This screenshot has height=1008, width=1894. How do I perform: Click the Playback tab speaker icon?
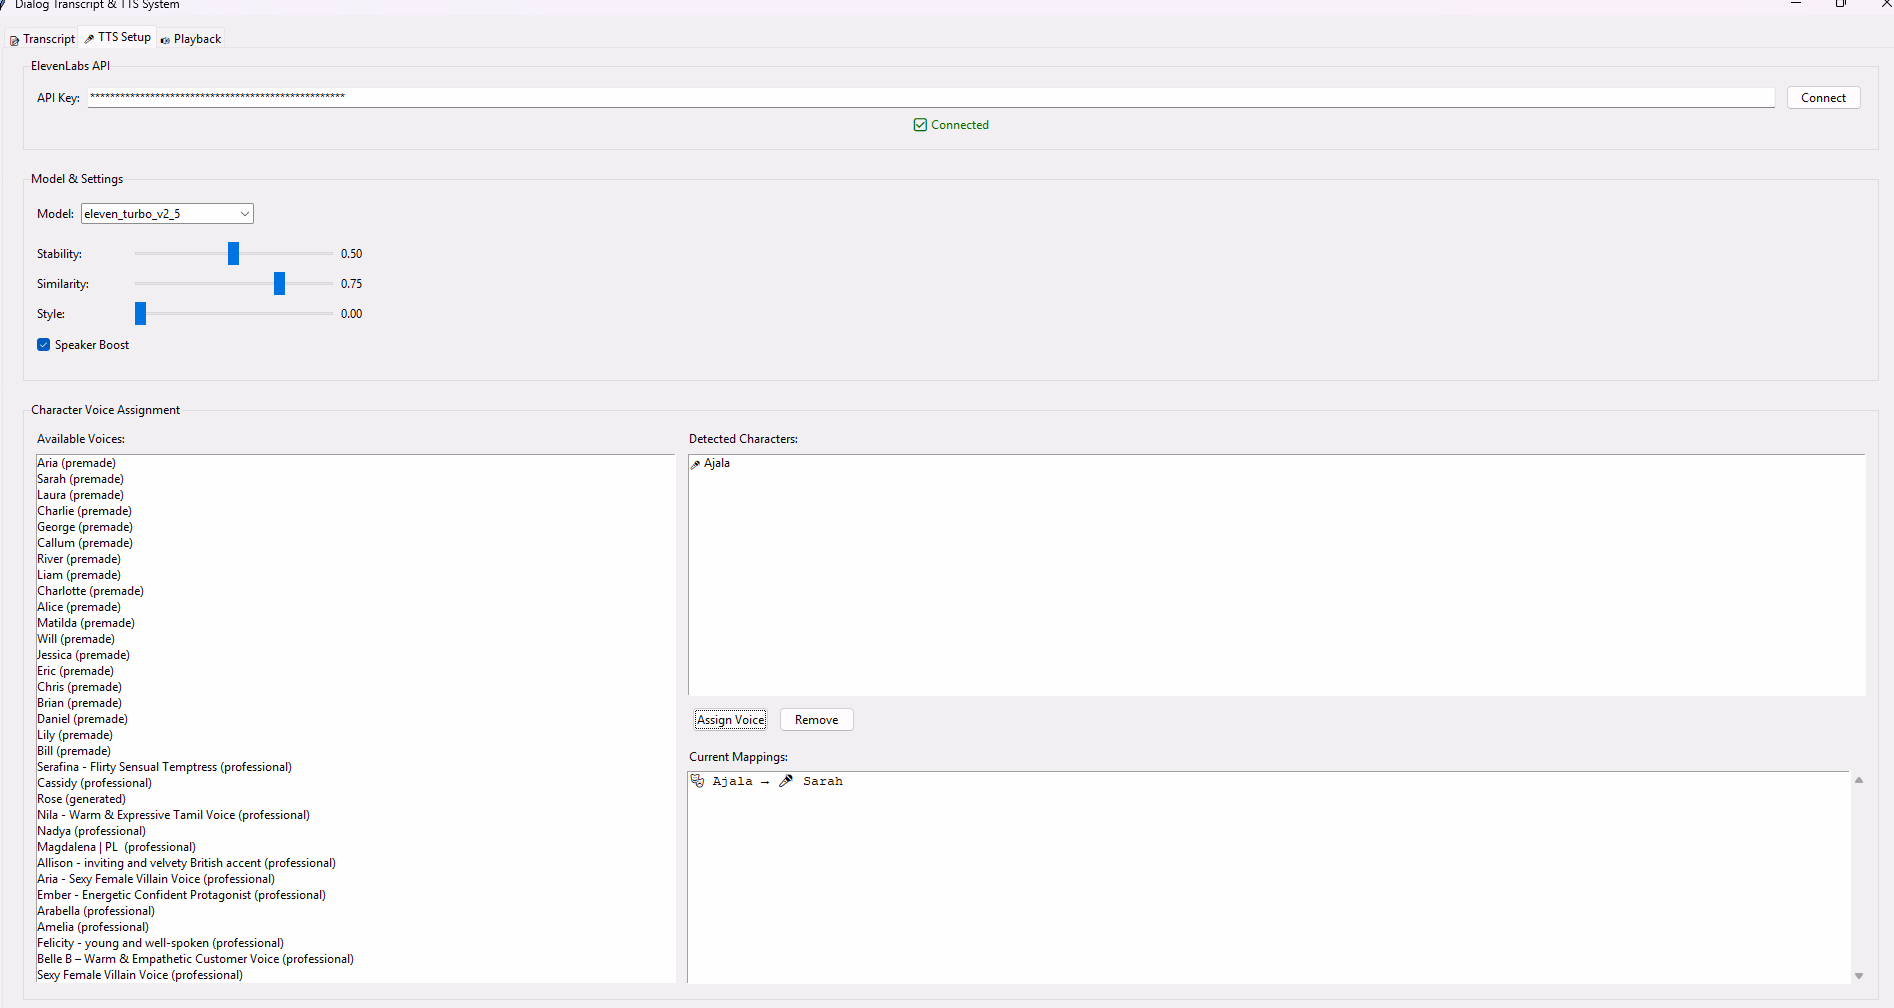(x=165, y=40)
